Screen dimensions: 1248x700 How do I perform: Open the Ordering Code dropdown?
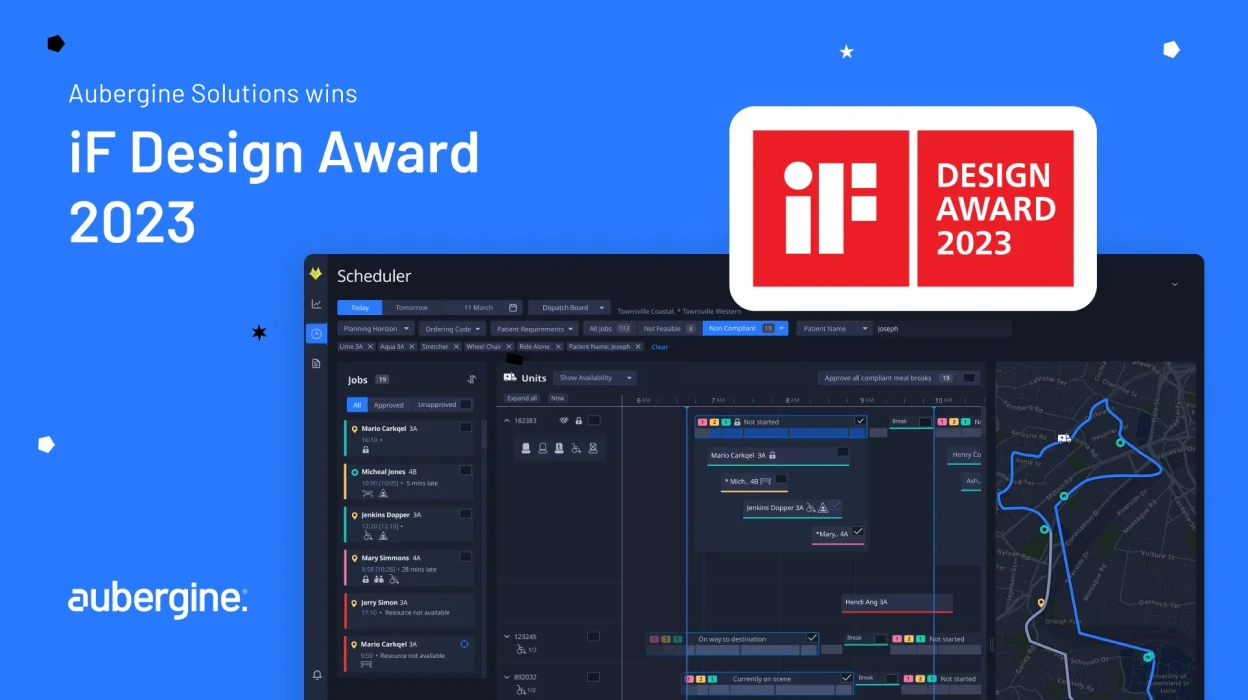click(452, 328)
